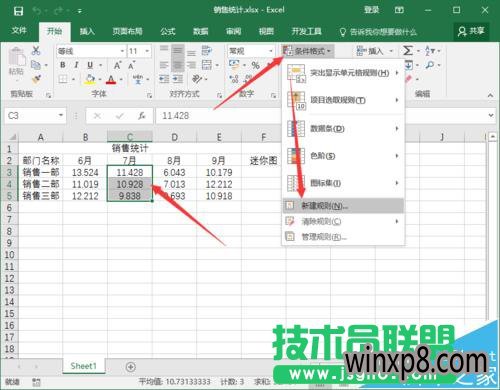This screenshot has width=500, height=390.
Task: Apply the red font color A
Action: coord(111,79)
